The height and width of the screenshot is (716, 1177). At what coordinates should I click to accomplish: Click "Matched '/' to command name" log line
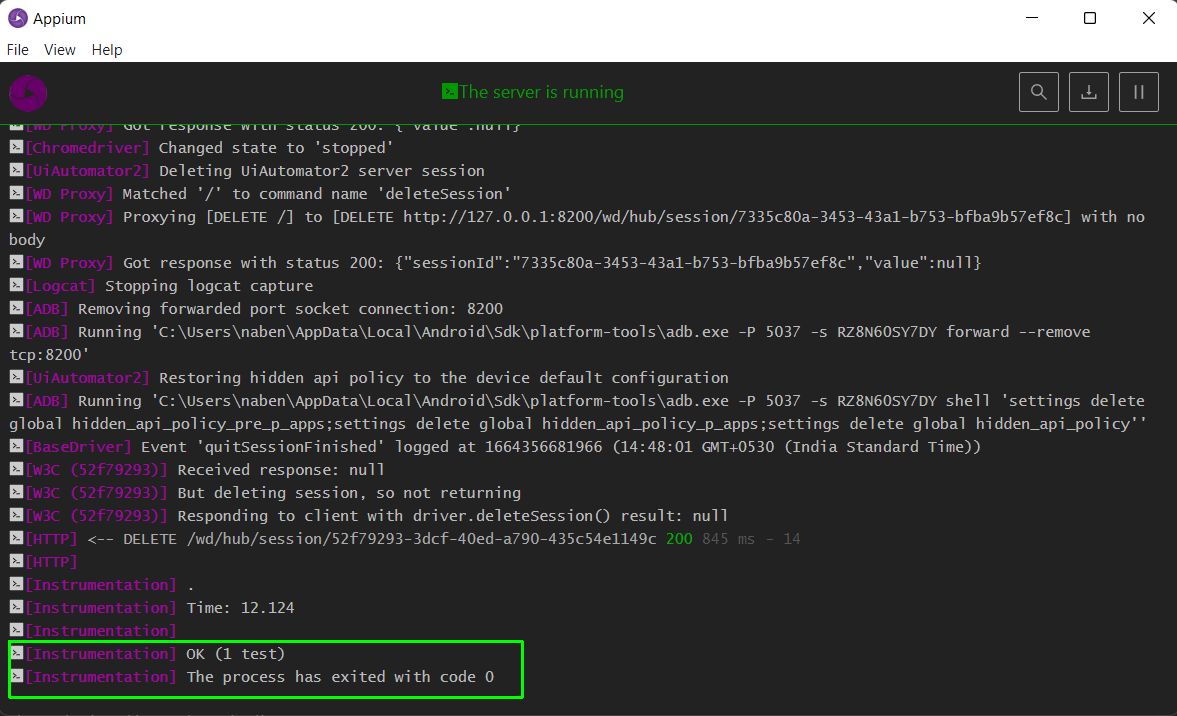pyautogui.click(x=316, y=194)
